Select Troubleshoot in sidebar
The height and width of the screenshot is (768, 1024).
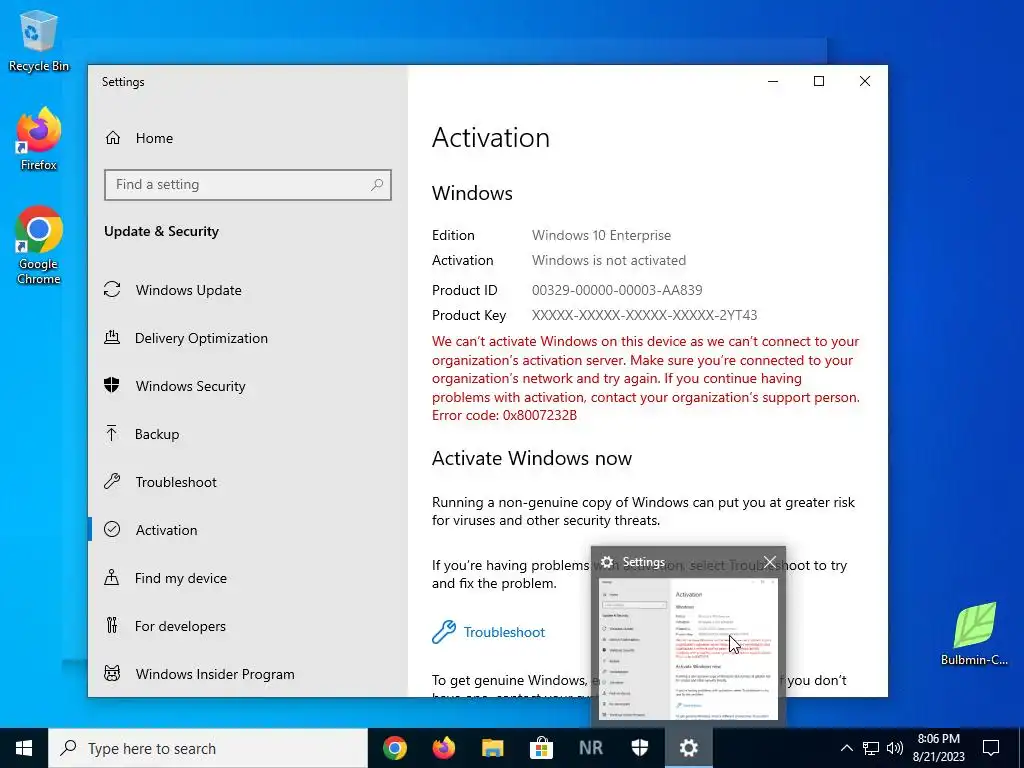(x=176, y=482)
